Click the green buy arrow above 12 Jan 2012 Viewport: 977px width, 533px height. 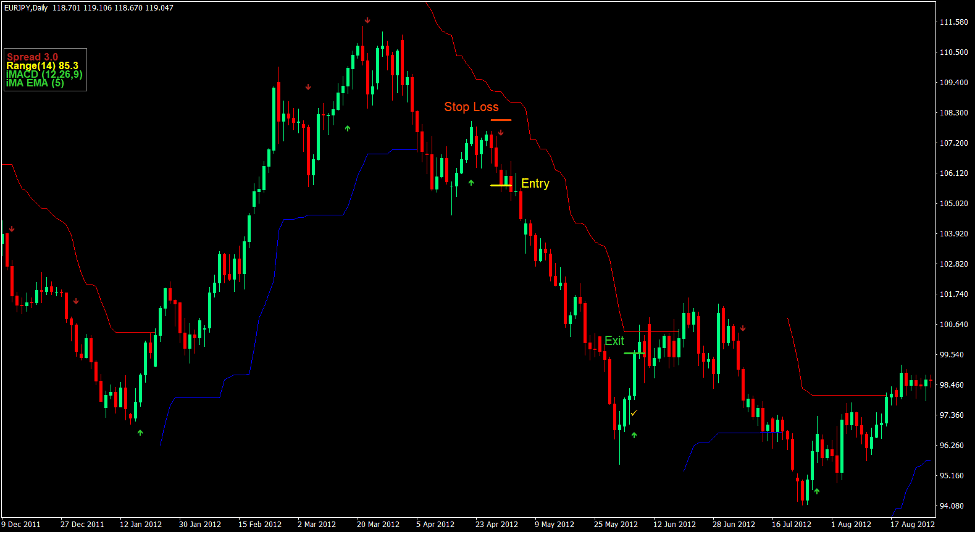tap(140, 432)
